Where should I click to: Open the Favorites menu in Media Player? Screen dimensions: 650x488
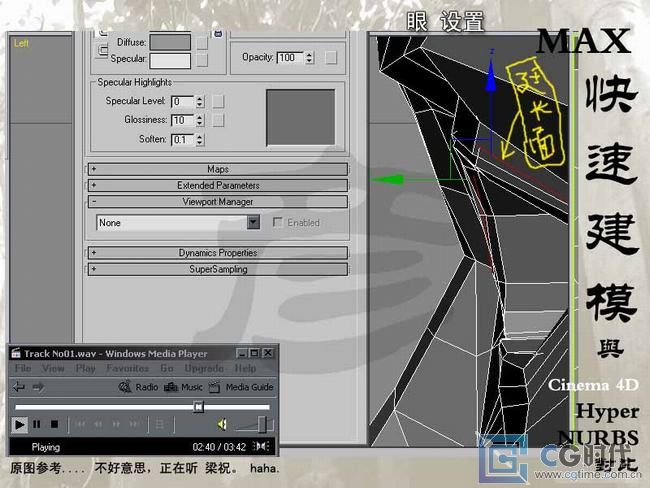click(127, 368)
